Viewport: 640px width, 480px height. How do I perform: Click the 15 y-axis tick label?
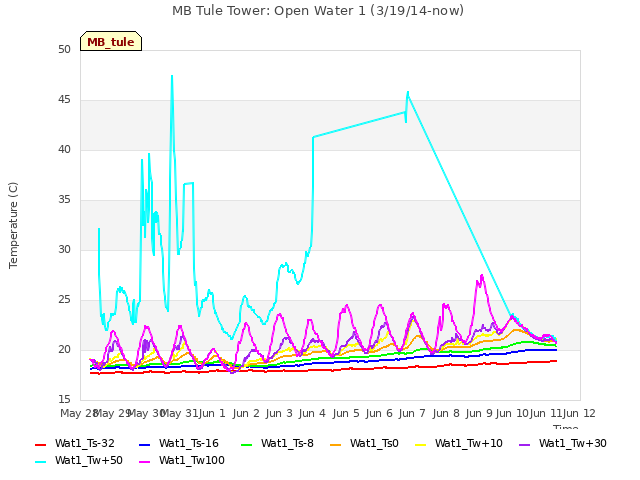tap(64, 399)
